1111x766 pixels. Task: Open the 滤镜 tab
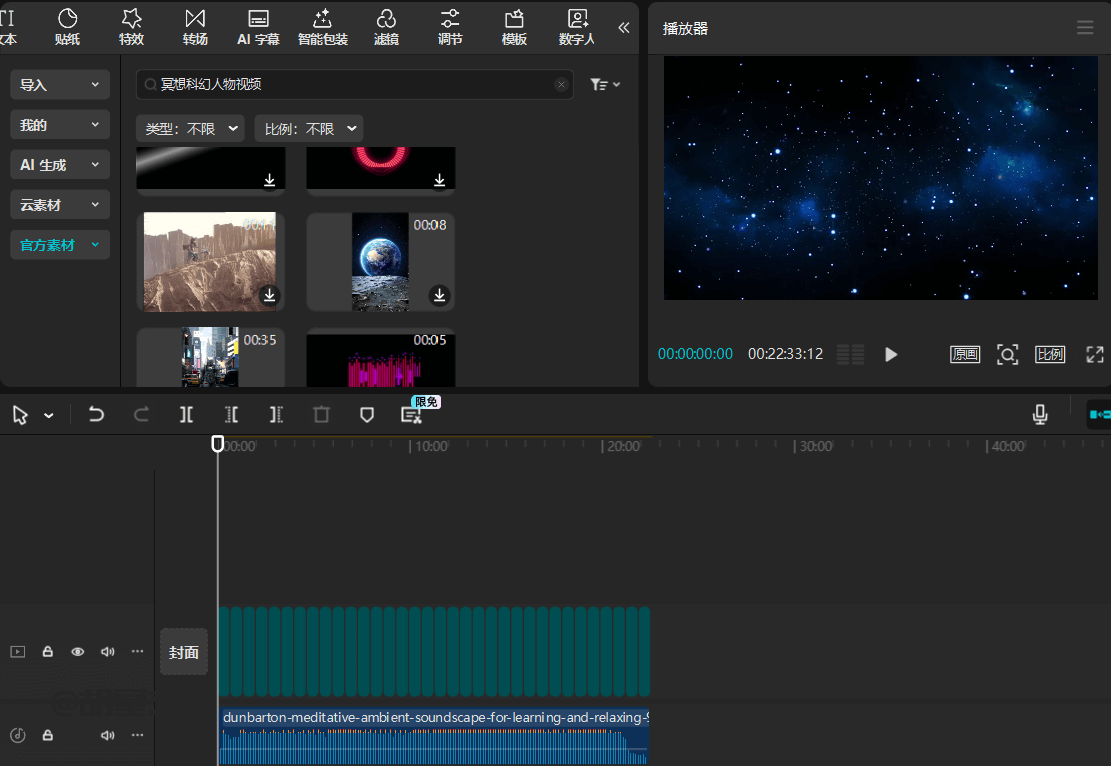click(386, 27)
